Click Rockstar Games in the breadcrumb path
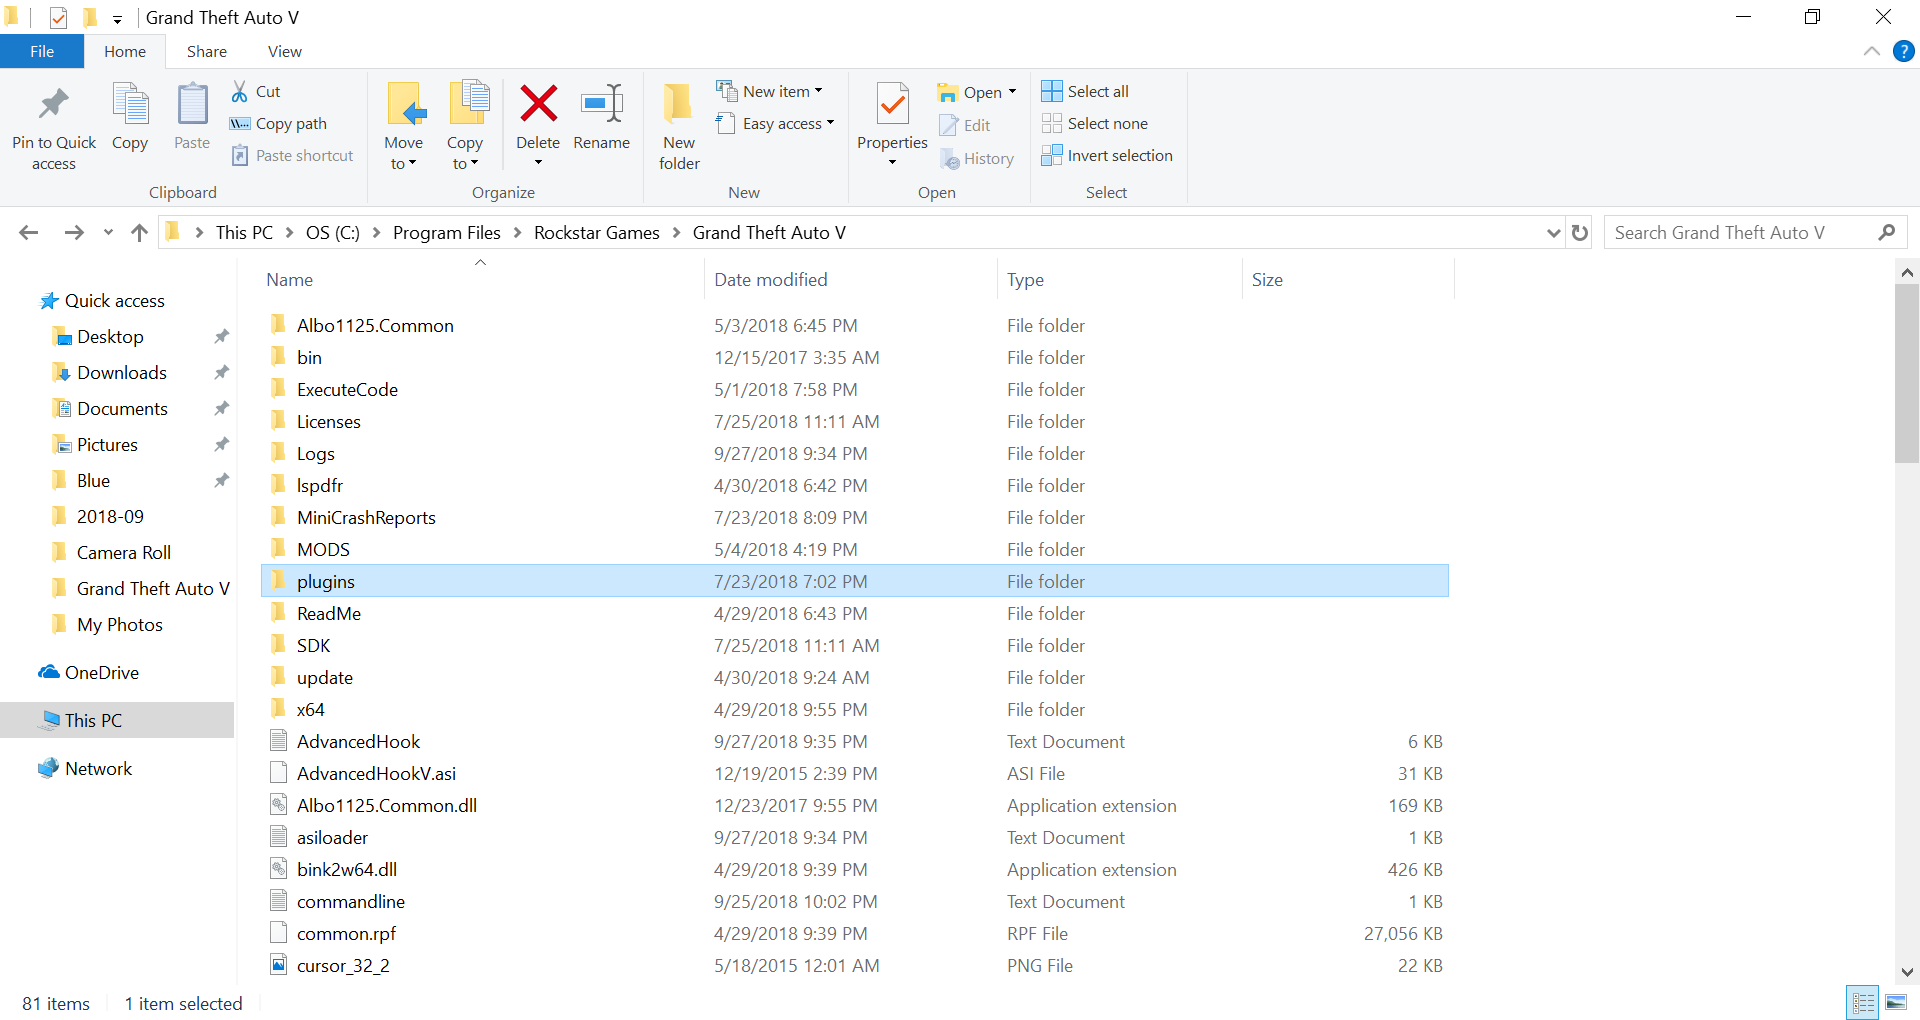This screenshot has height=1020, width=1920. click(597, 233)
